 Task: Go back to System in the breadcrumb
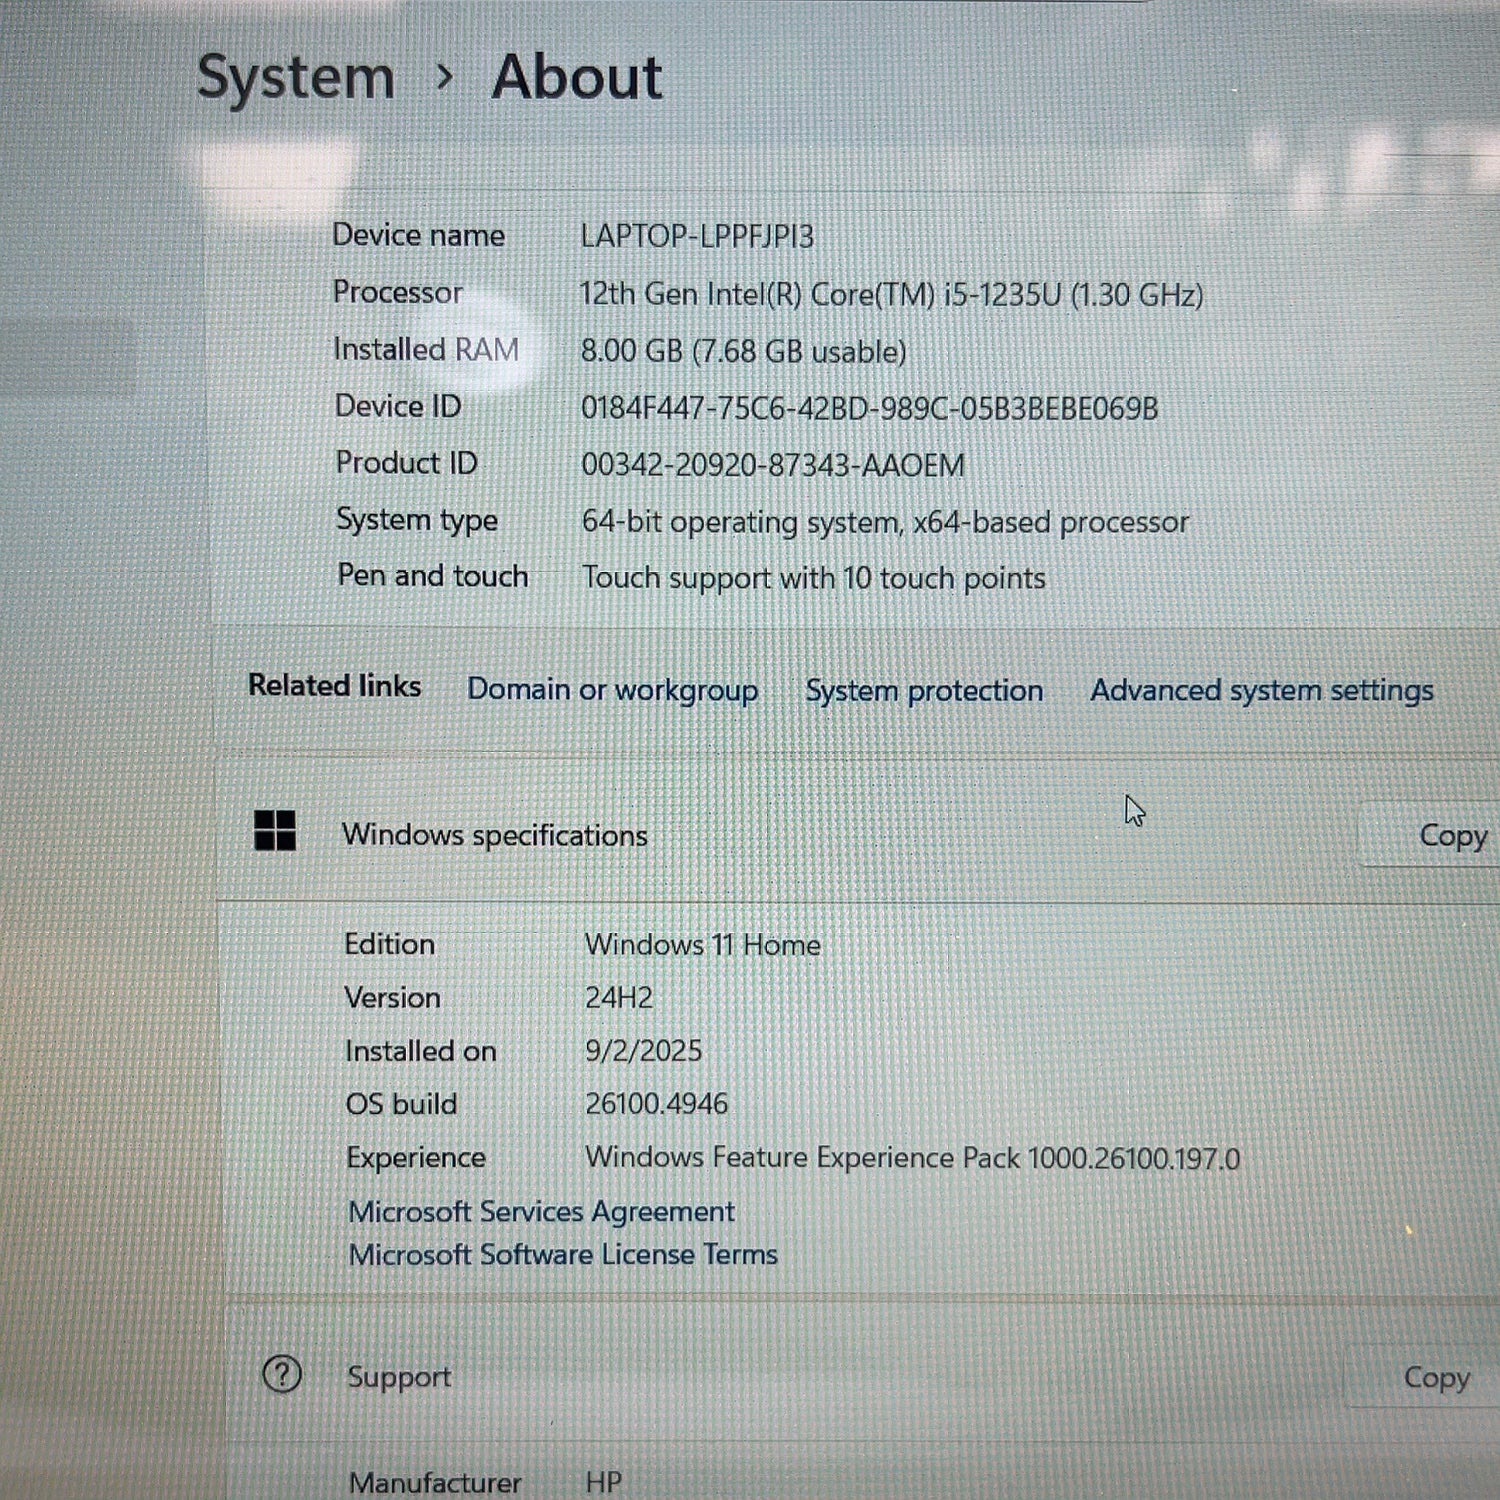click(296, 77)
